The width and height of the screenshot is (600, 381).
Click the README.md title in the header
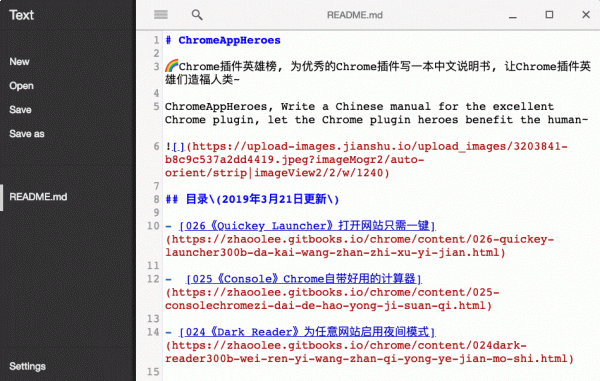pyautogui.click(x=355, y=15)
